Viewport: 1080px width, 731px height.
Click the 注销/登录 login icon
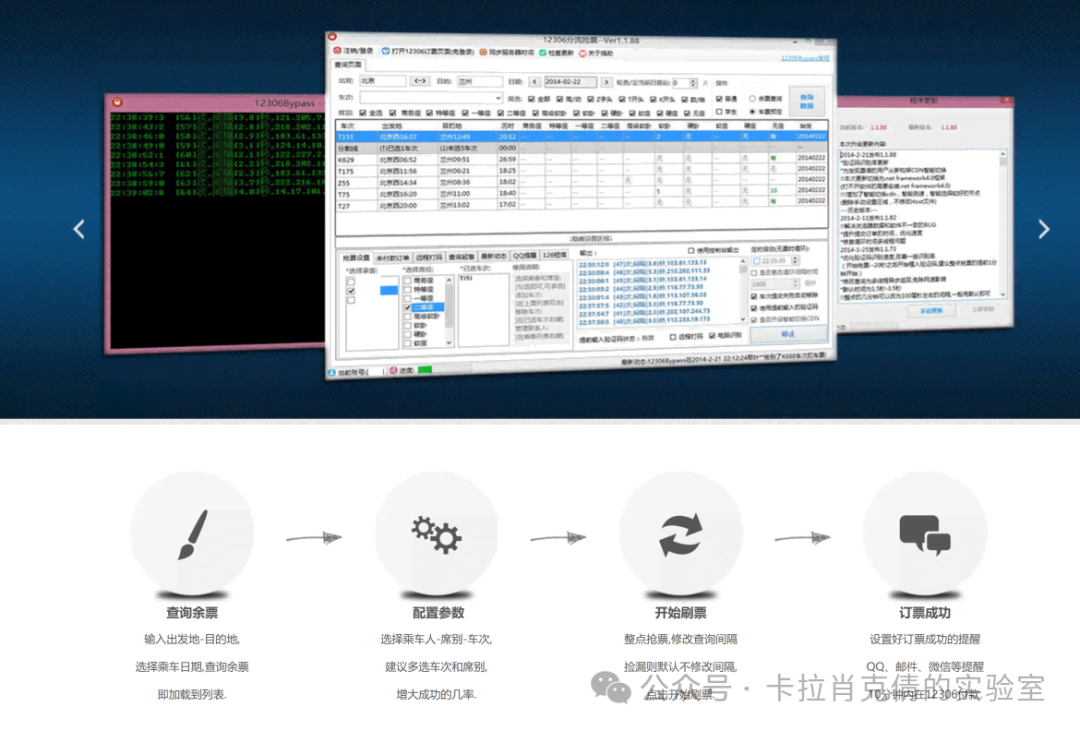pos(338,51)
